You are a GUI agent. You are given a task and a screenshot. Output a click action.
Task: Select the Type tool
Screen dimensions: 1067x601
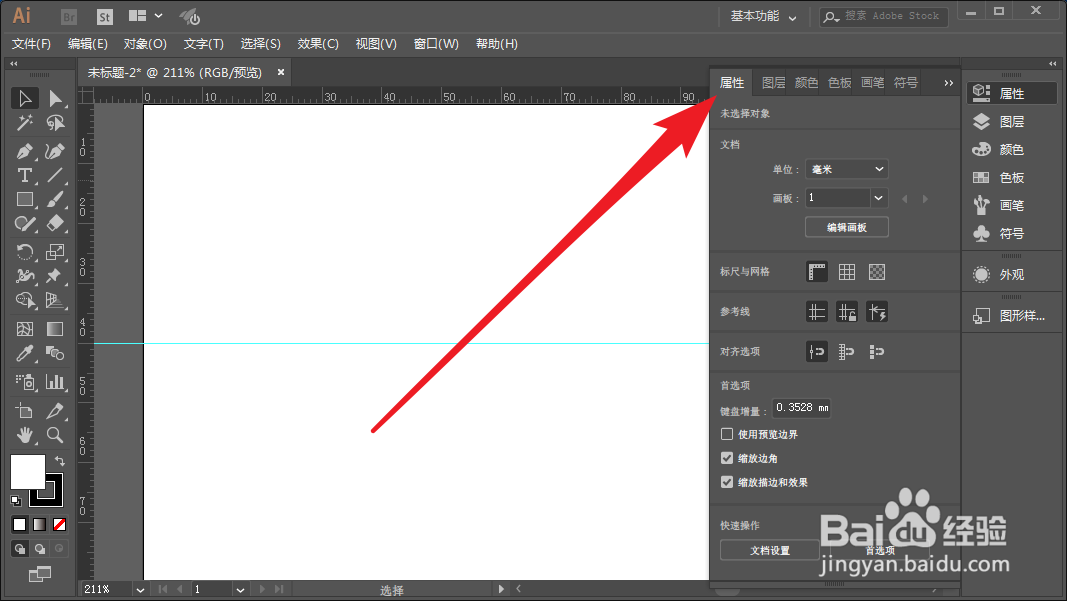[24, 176]
